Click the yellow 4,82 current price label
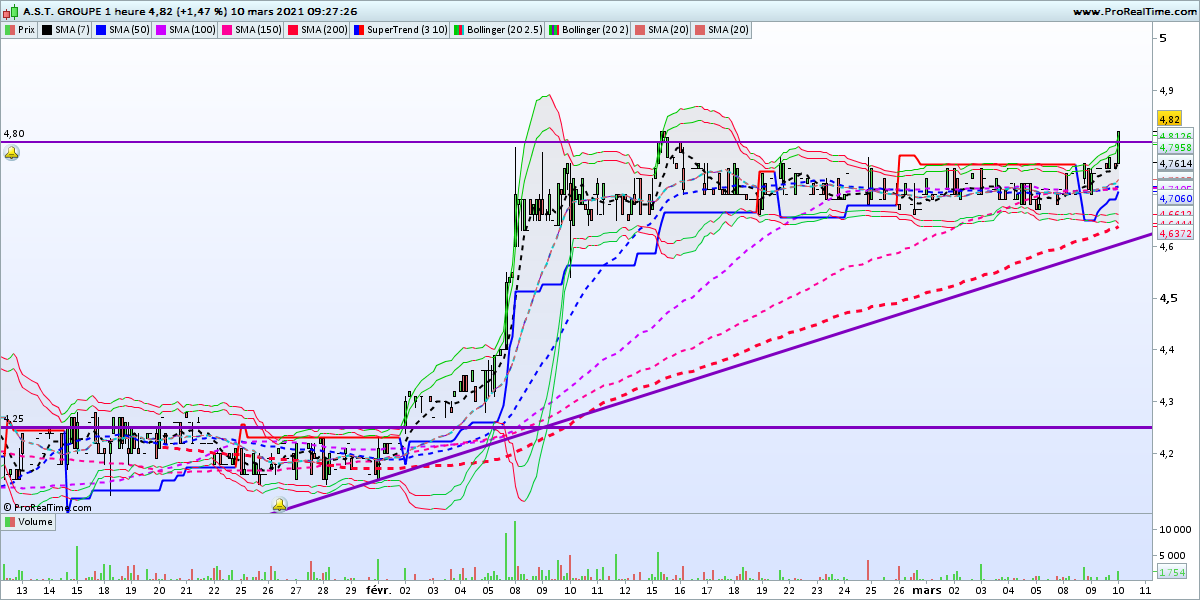 [1169, 119]
